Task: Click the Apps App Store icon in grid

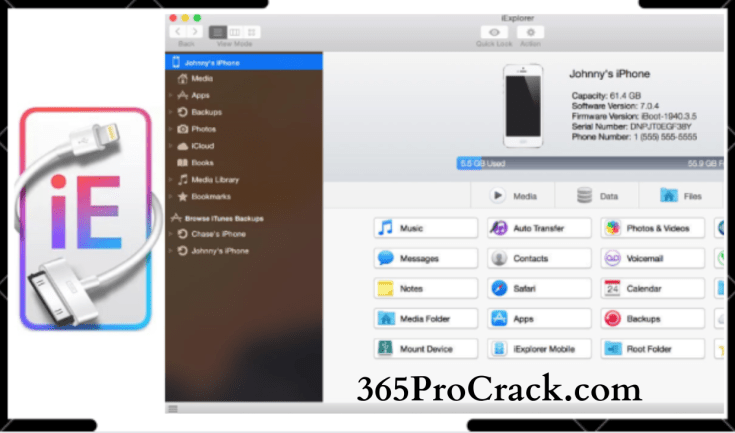Action: 499,319
